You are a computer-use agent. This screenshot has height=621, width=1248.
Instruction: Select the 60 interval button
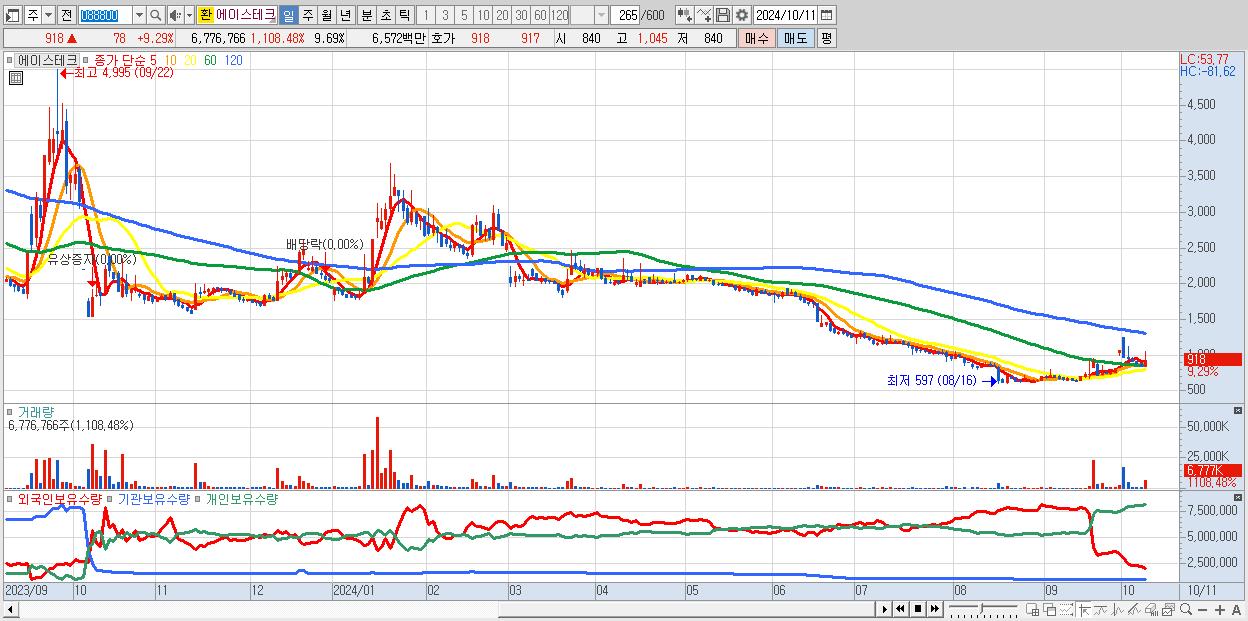click(x=540, y=15)
